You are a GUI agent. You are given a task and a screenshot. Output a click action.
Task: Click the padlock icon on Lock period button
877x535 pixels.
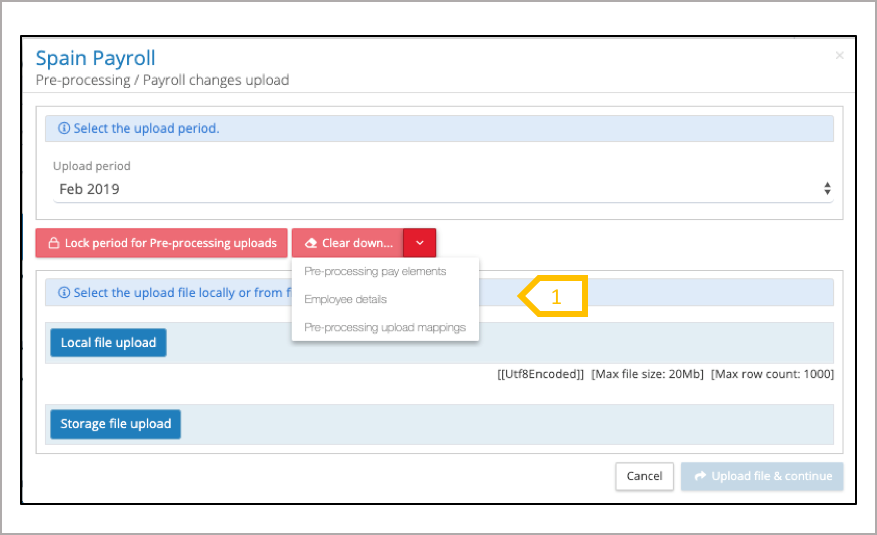53,243
